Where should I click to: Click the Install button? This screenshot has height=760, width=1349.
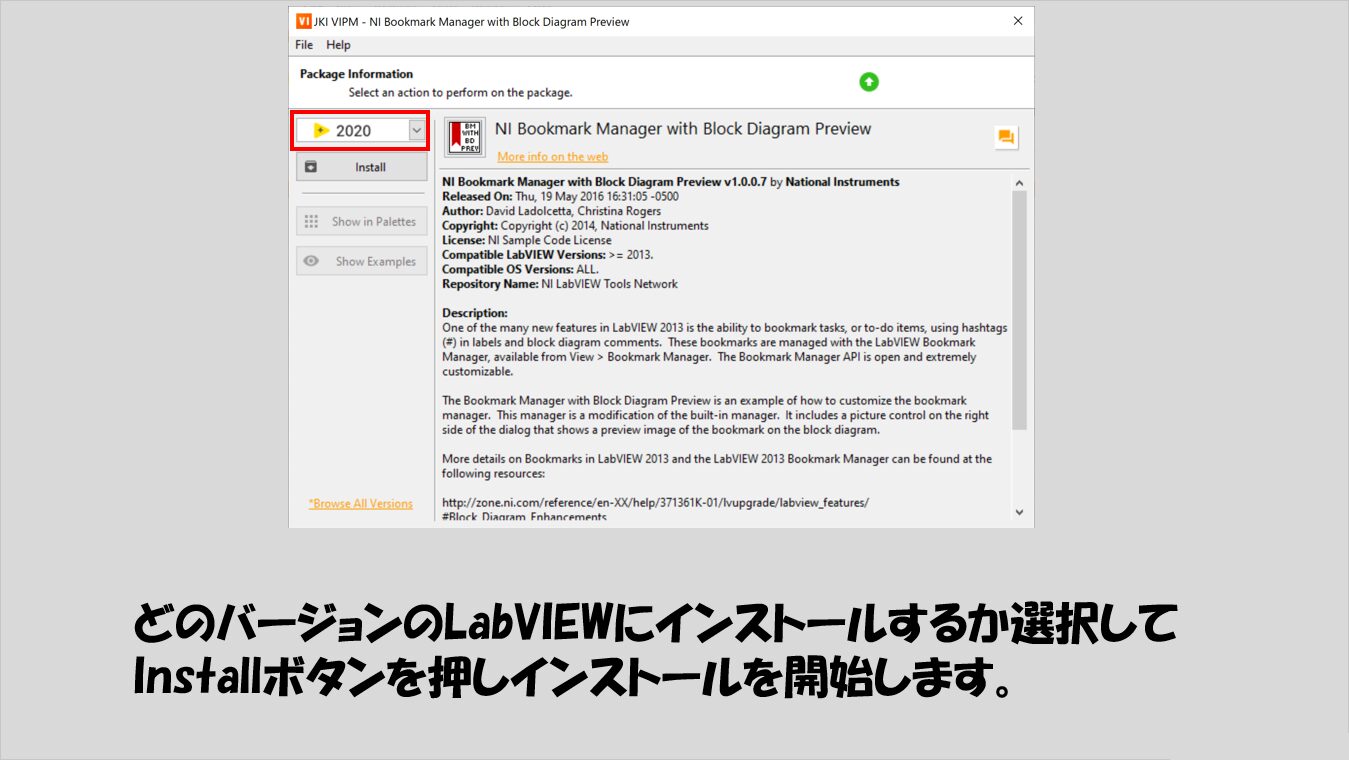(x=361, y=167)
